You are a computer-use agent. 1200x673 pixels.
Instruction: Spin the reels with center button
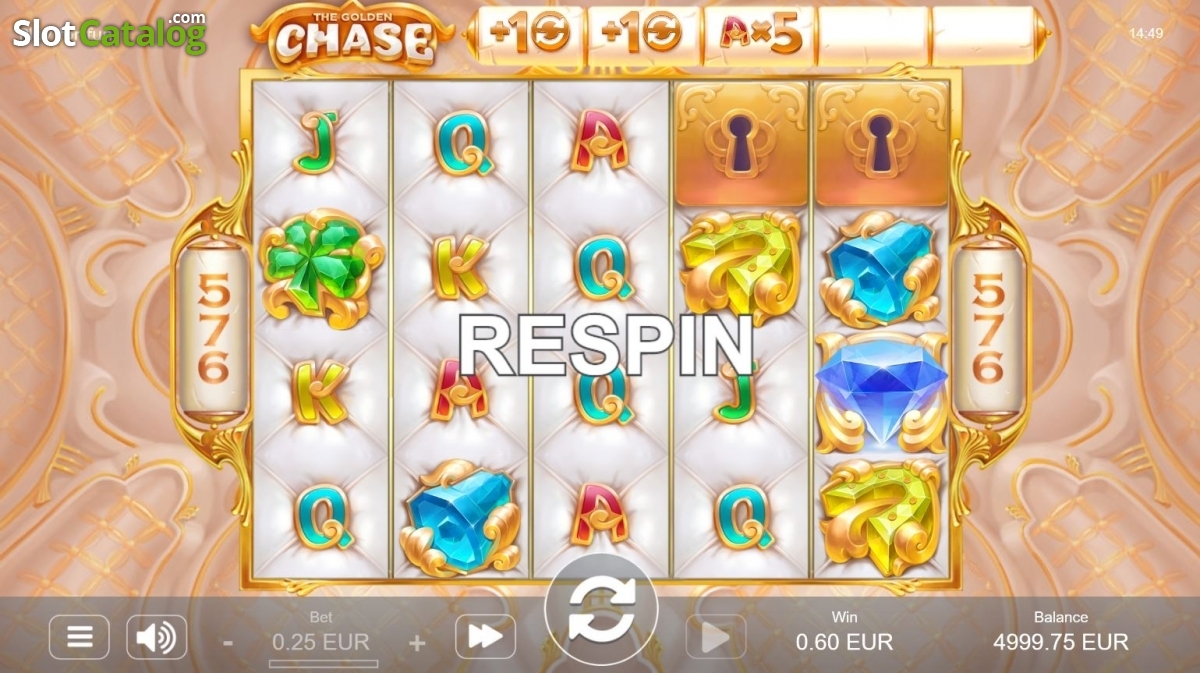click(601, 610)
